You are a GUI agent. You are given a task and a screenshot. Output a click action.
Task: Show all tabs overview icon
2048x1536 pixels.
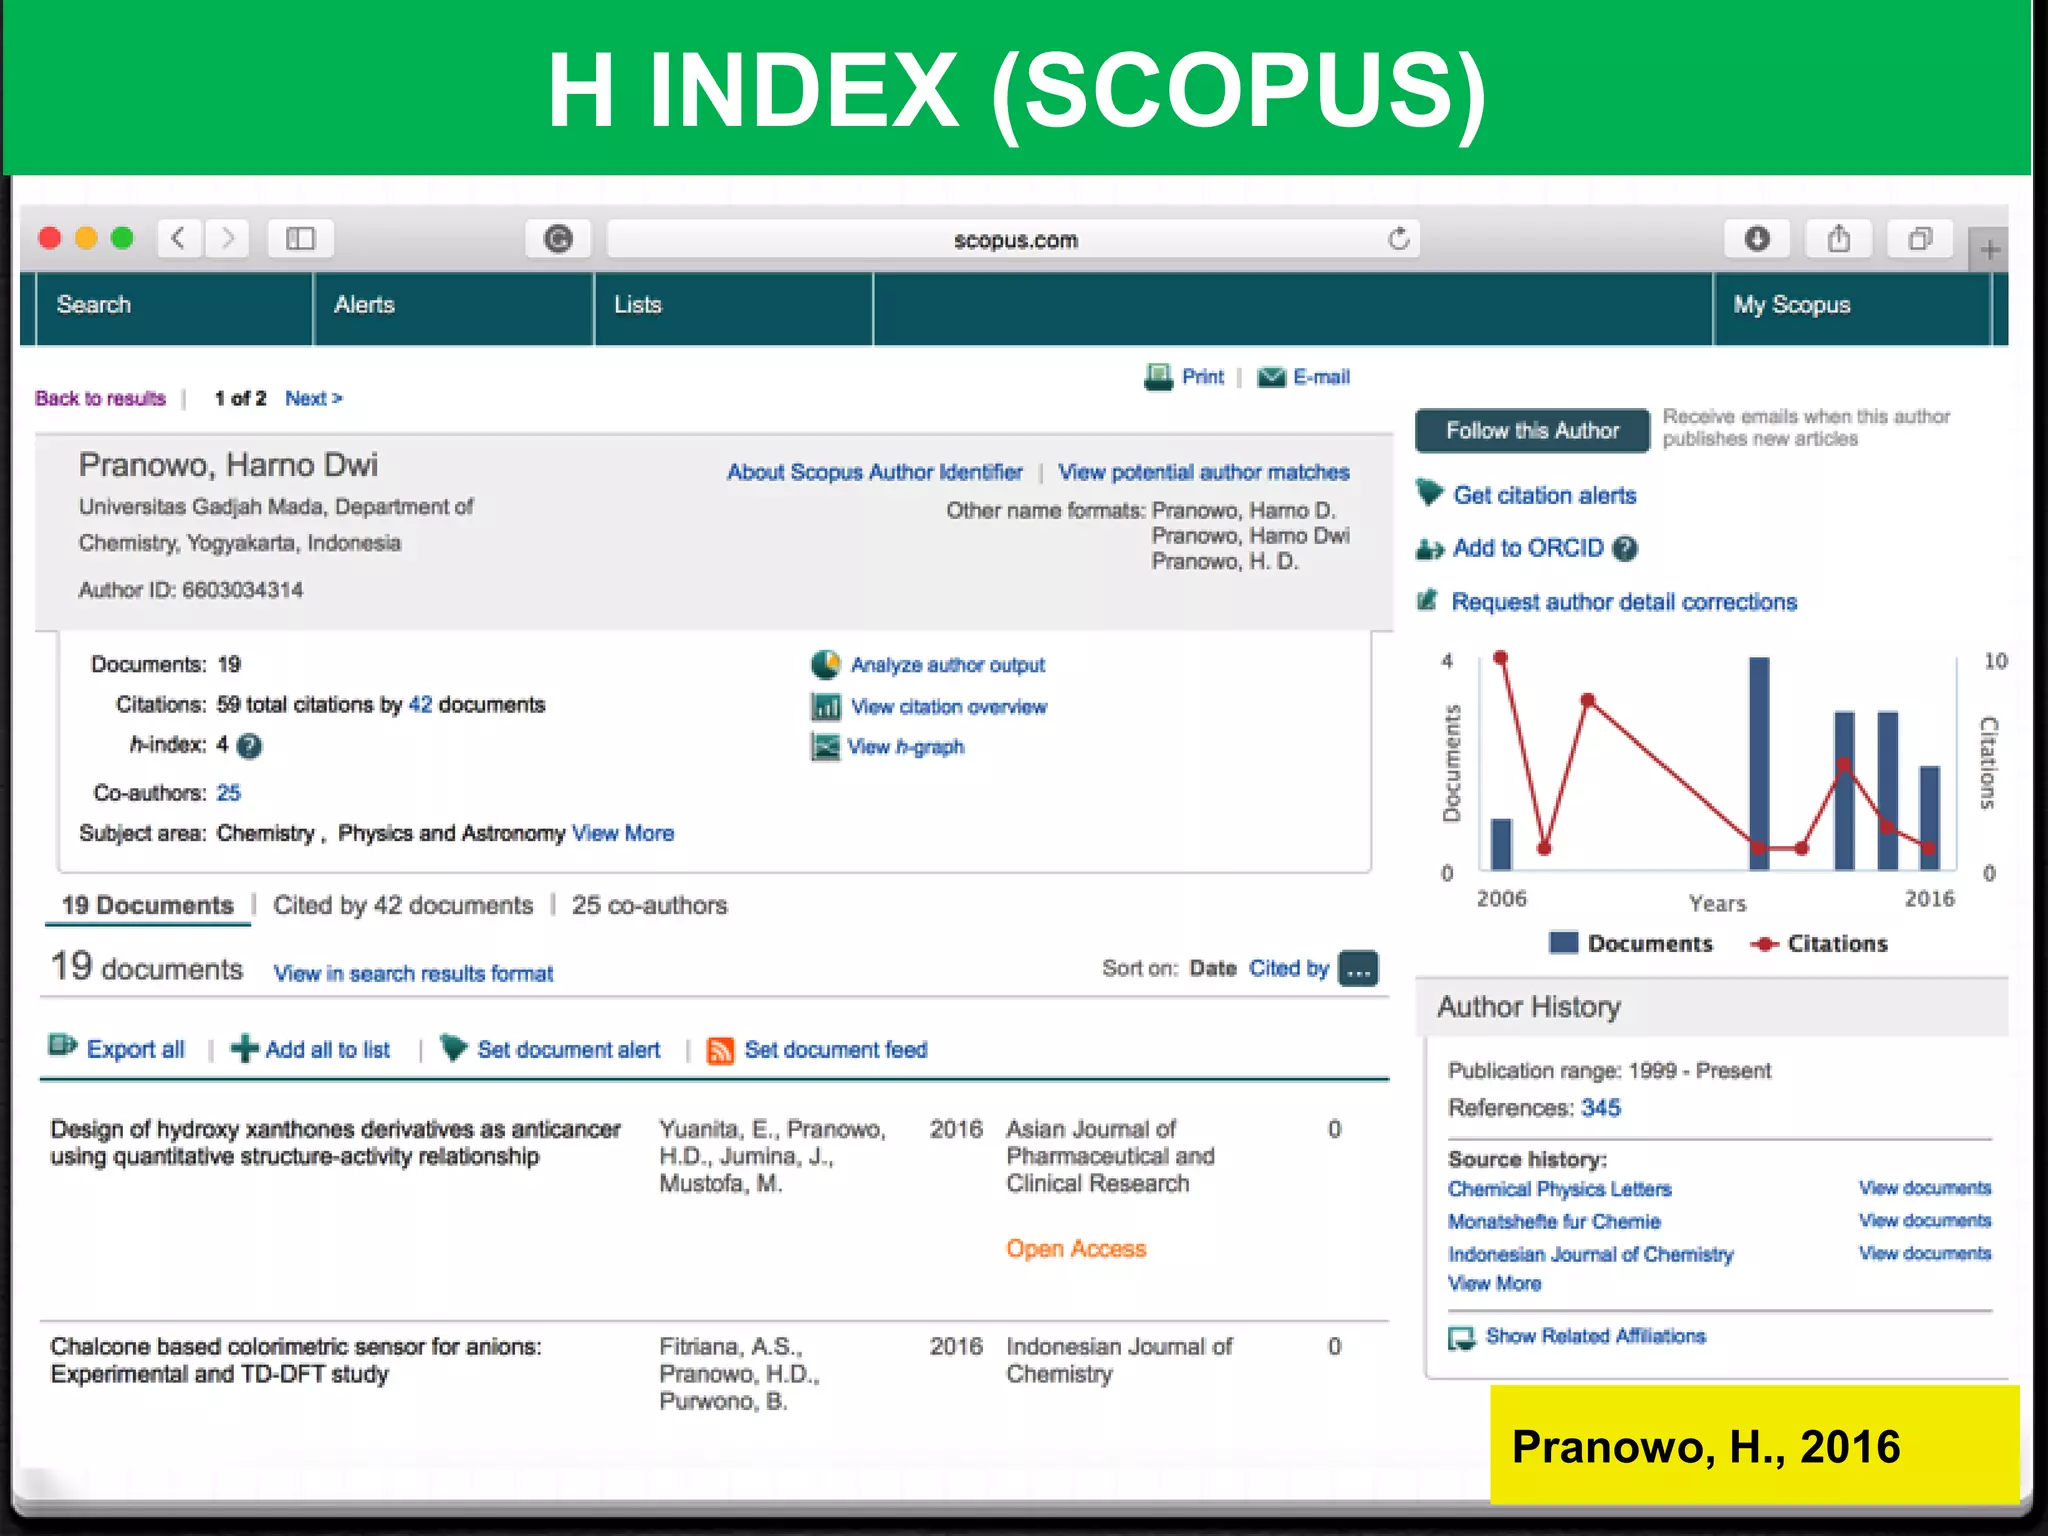[x=1919, y=239]
